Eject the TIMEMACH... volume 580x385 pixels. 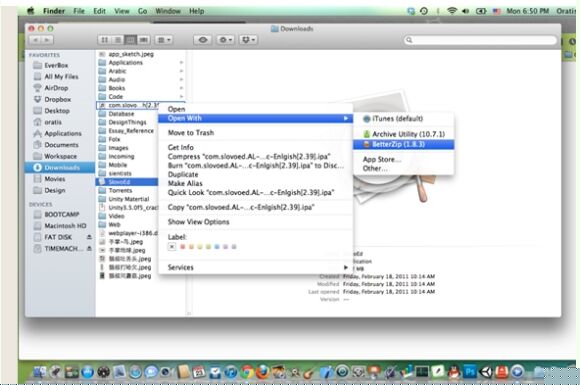89,249
